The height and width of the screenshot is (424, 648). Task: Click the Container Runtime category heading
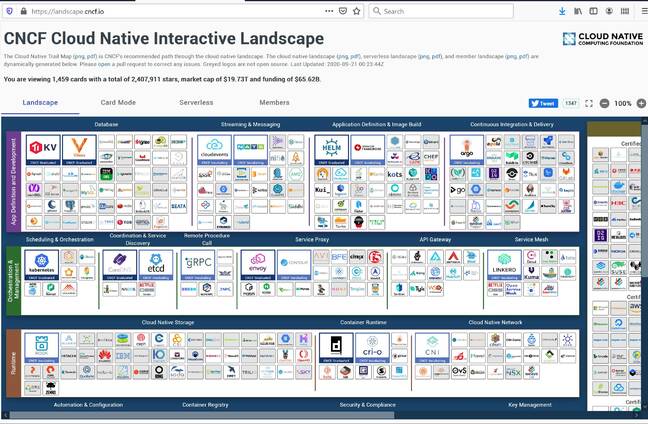coord(363,322)
